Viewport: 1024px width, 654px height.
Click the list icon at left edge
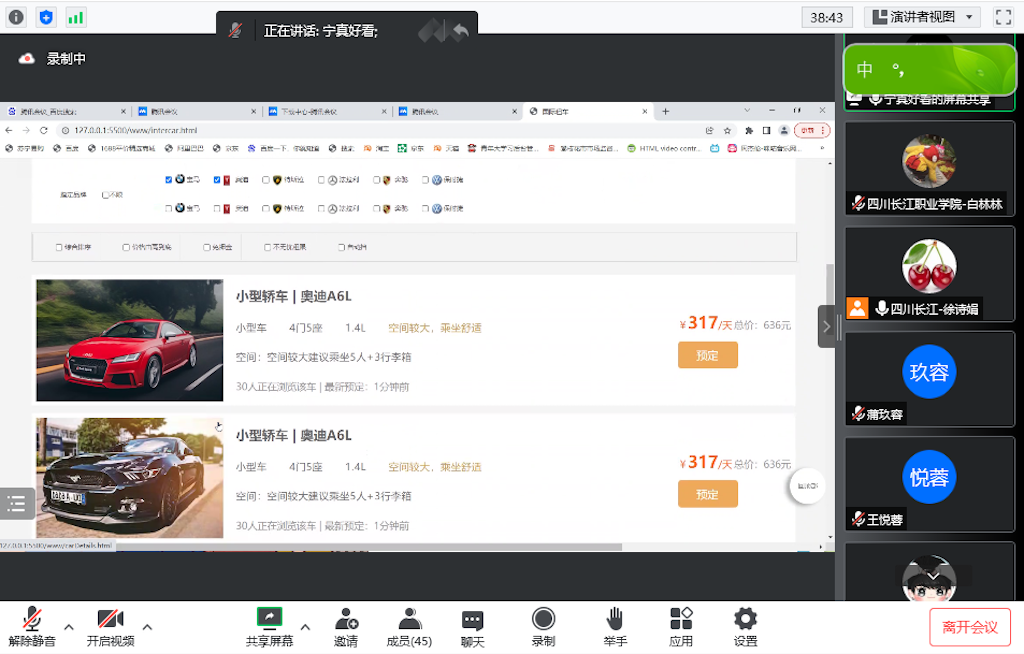[16, 503]
